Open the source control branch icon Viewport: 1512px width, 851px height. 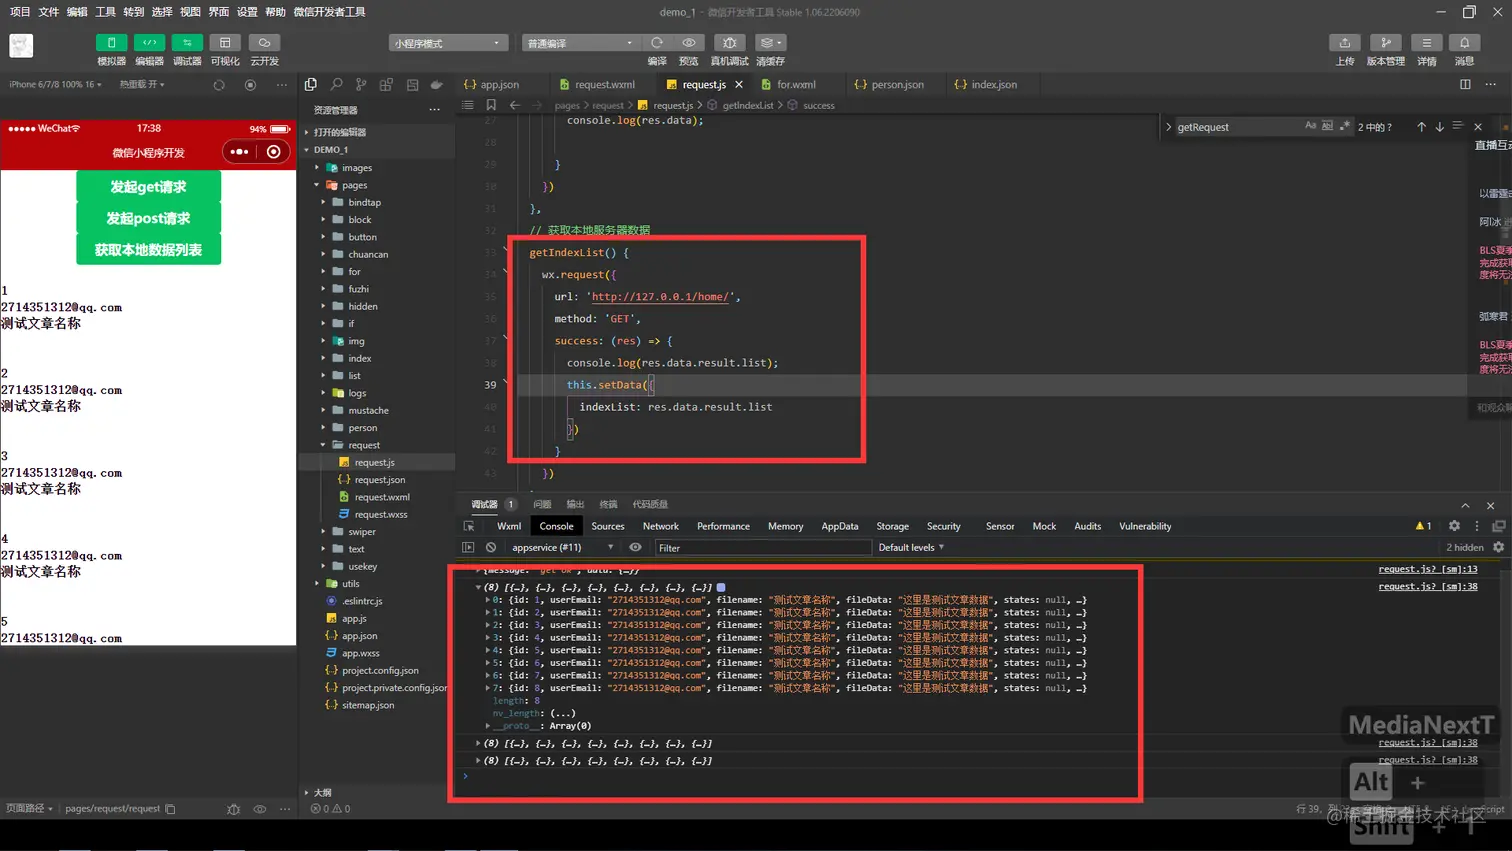(361, 85)
